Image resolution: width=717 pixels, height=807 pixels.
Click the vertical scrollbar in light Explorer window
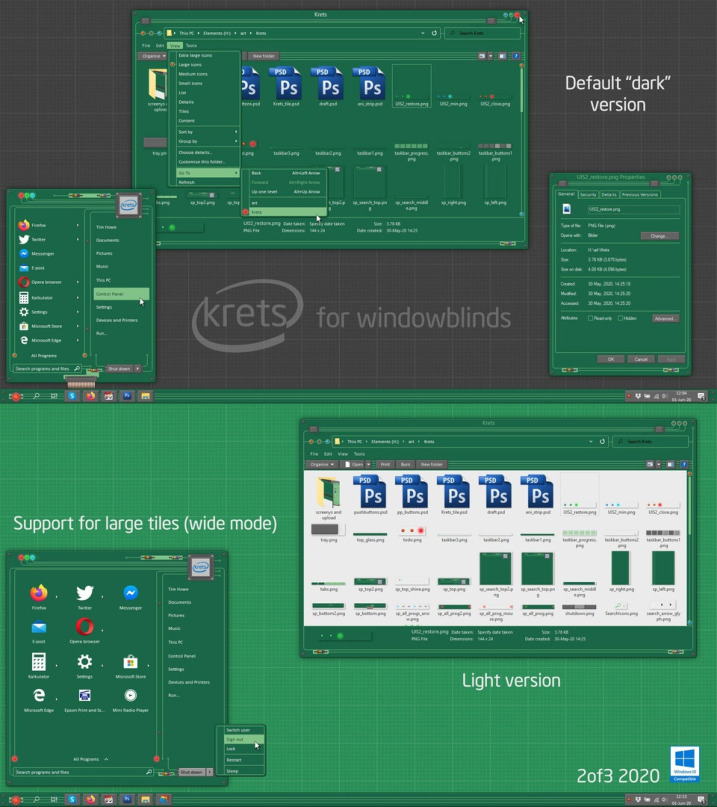(689, 548)
